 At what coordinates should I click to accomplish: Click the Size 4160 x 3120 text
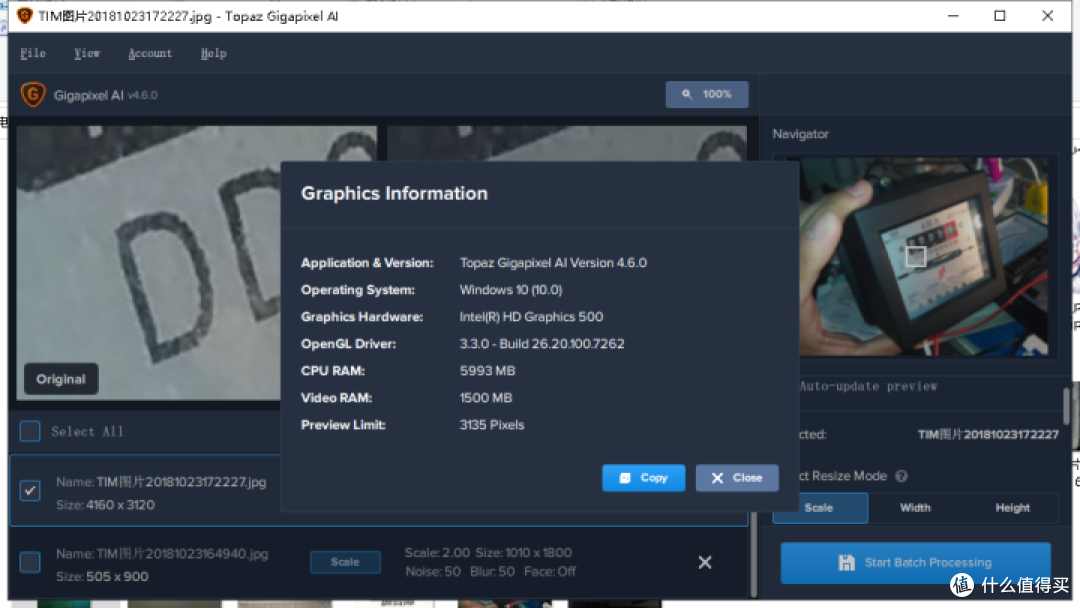click(x=105, y=505)
